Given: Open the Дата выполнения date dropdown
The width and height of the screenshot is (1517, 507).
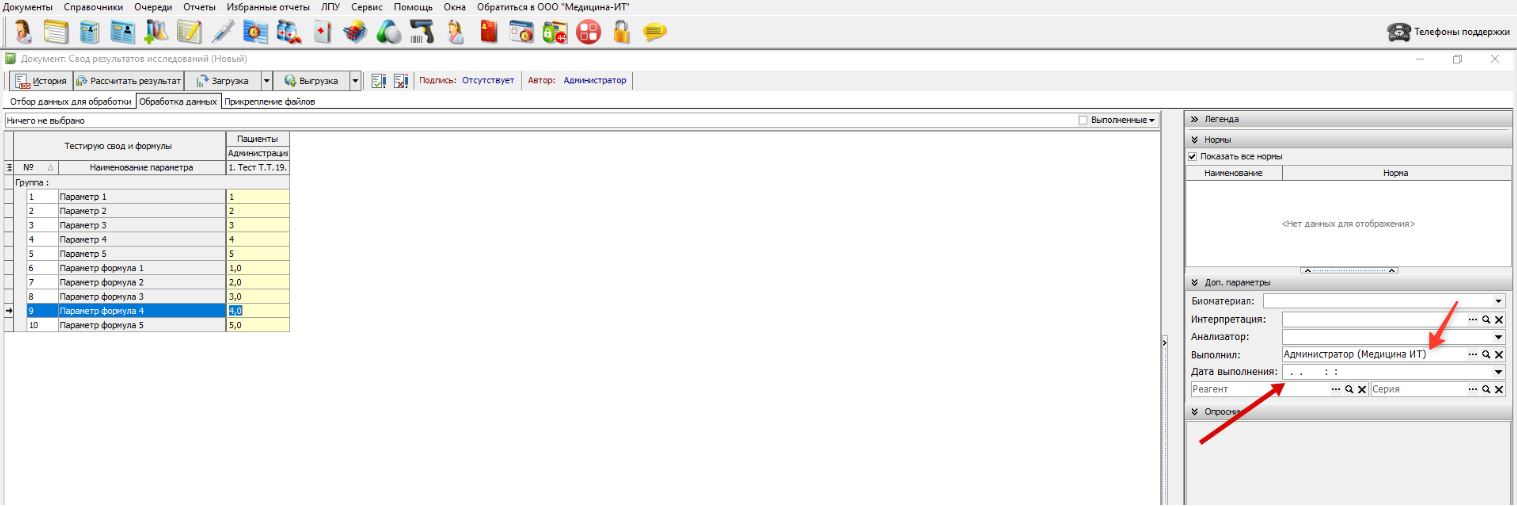Looking at the screenshot, I should tap(1498, 372).
